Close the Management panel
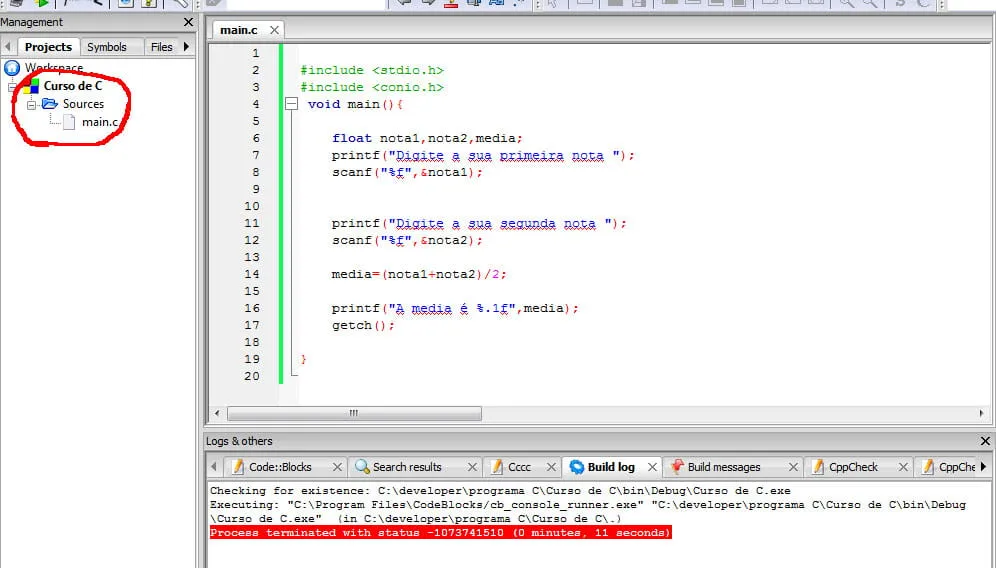This screenshot has height=568, width=996. click(189, 22)
